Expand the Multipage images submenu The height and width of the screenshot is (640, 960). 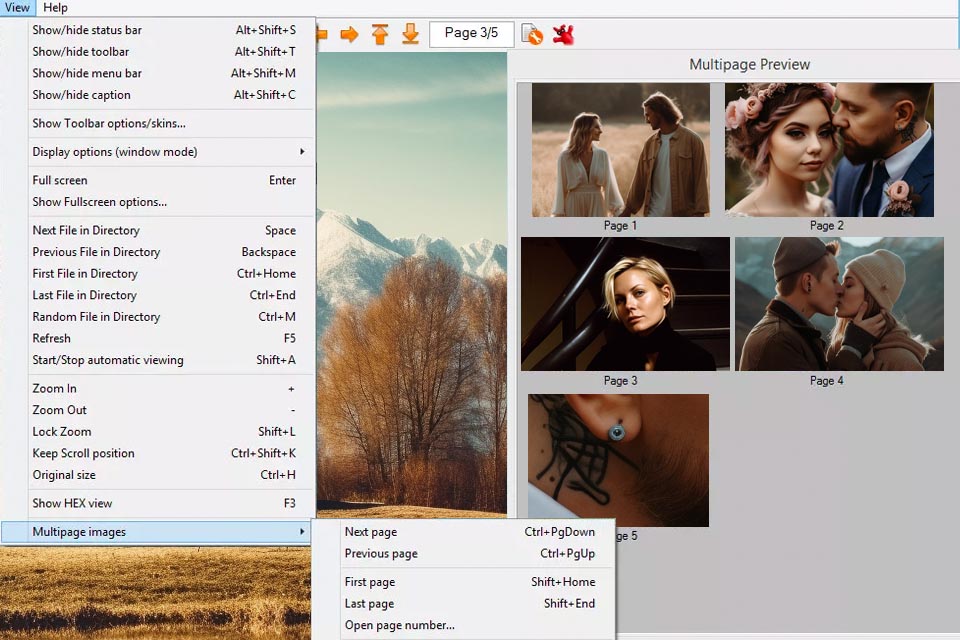point(156,532)
